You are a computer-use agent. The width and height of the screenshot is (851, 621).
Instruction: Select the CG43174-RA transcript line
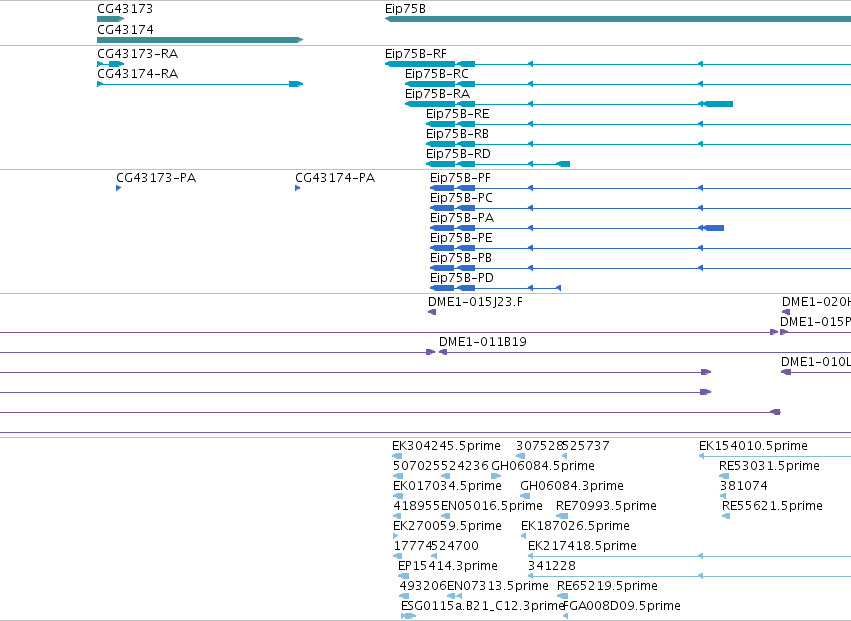200,84
